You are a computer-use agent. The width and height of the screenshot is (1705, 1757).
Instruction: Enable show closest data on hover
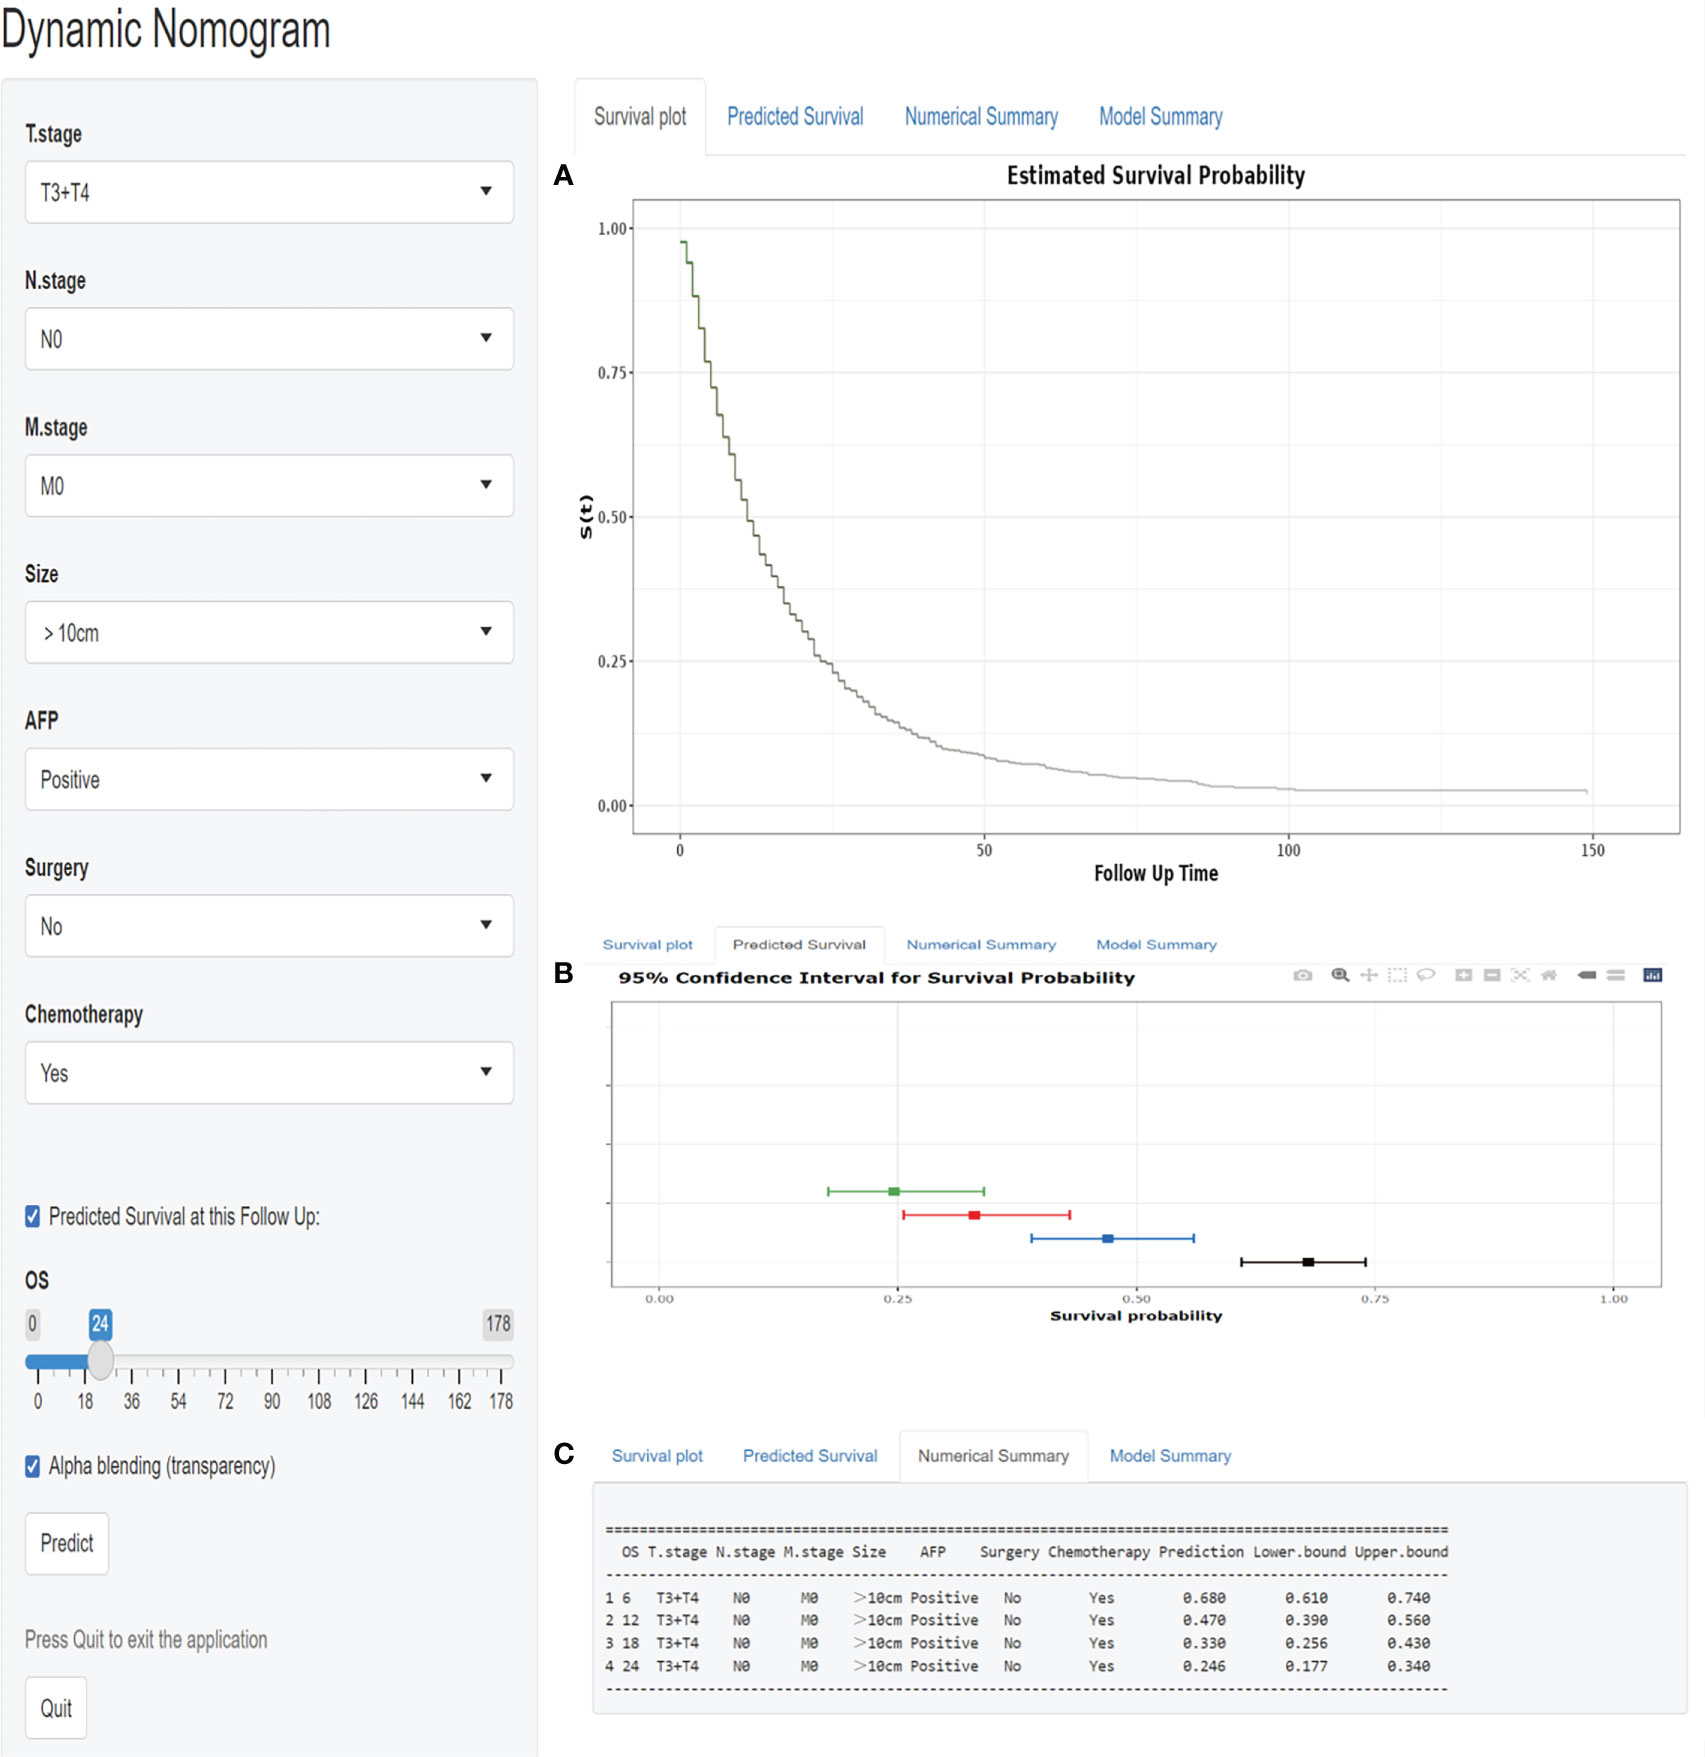click(x=1587, y=975)
